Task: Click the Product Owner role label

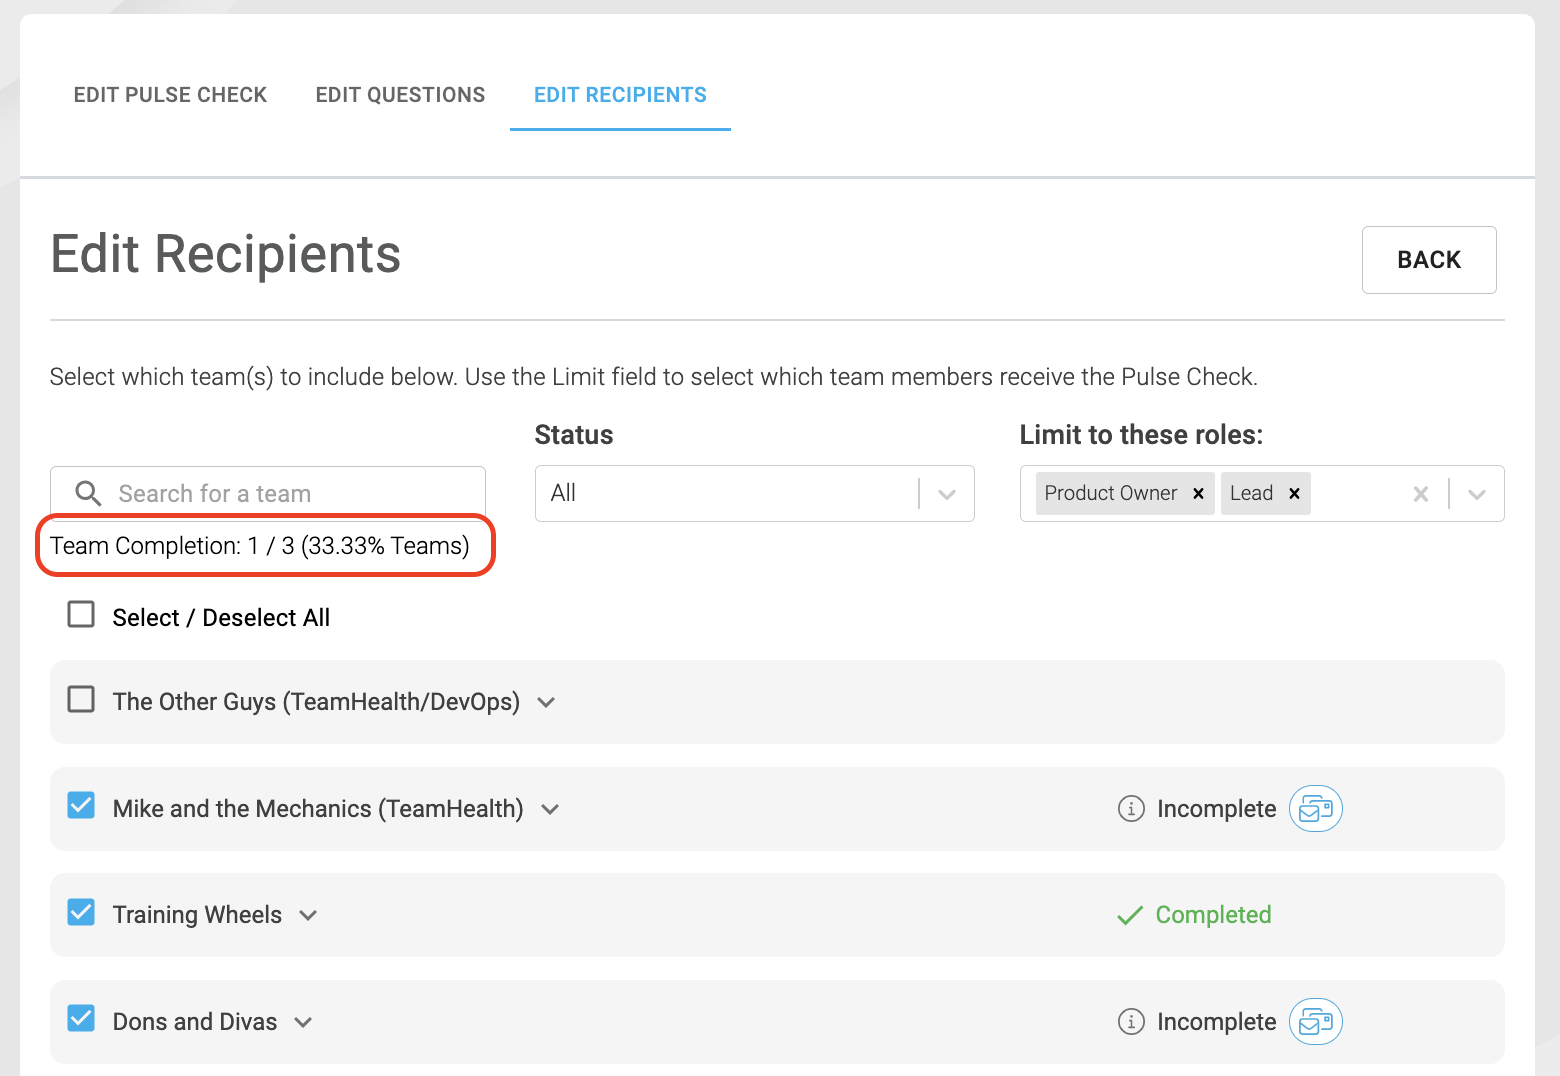Action: (1111, 493)
